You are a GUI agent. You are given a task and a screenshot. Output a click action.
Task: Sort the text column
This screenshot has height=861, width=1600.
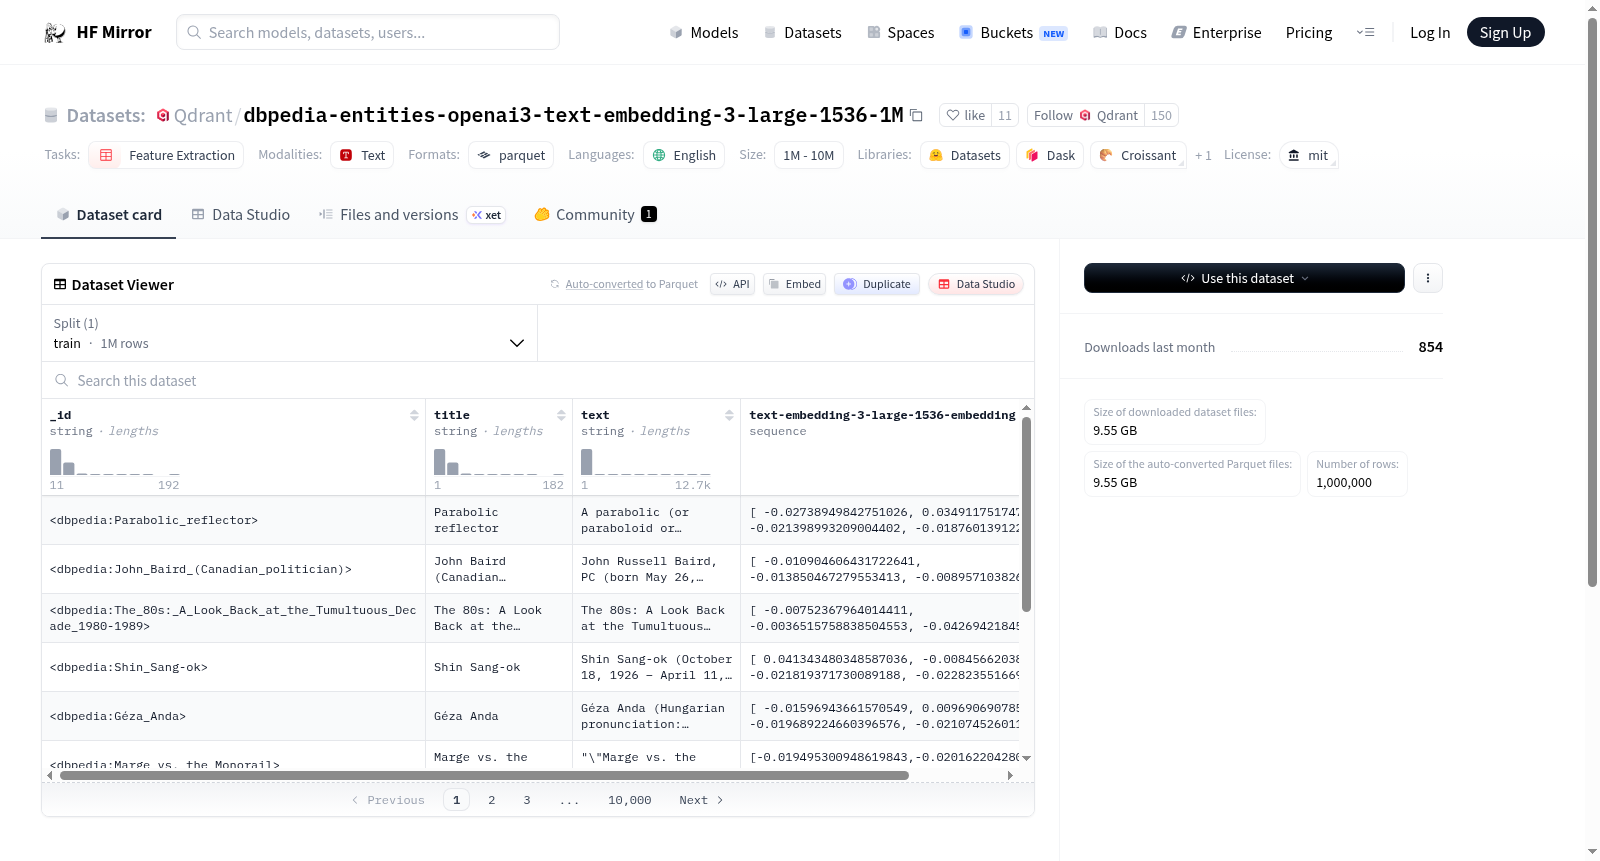(x=729, y=415)
